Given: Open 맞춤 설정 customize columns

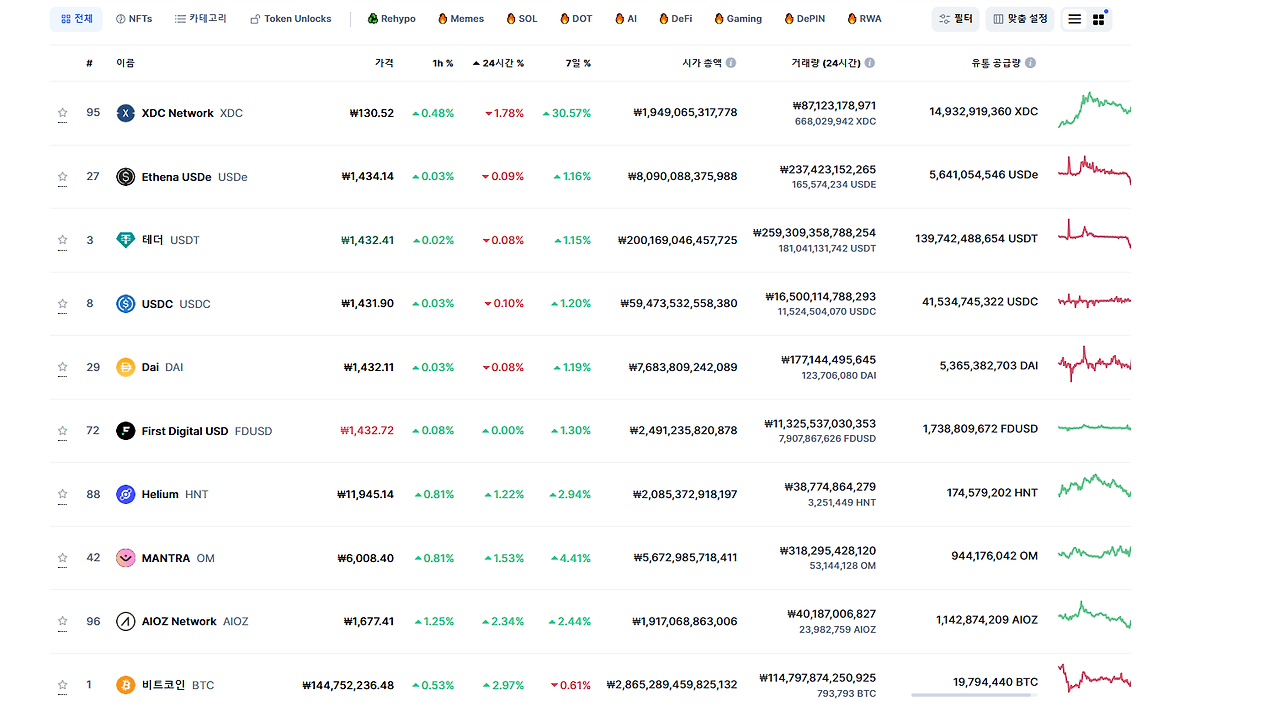Looking at the screenshot, I should [x=1020, y=19].
